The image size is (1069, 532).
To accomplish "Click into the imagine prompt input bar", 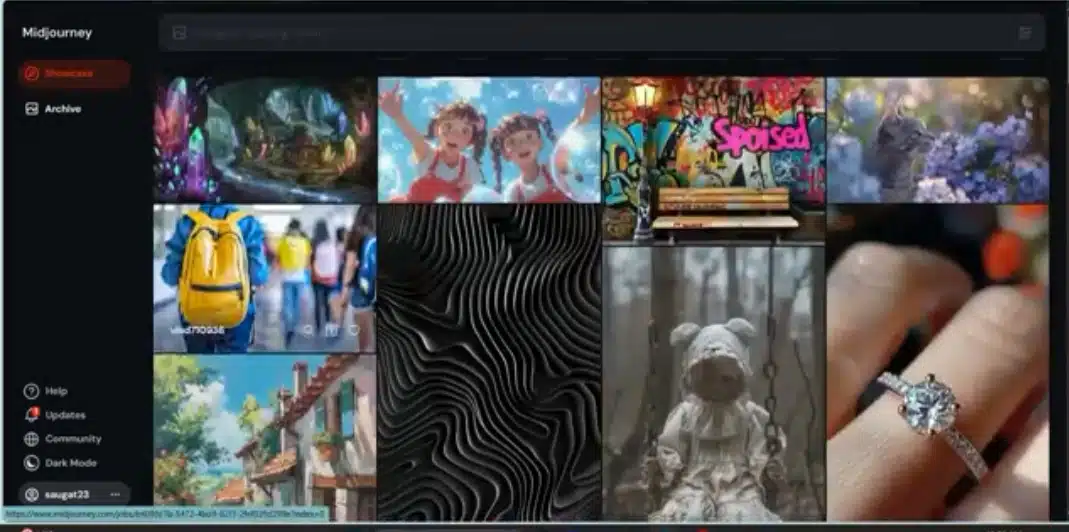I will [601, 33].
